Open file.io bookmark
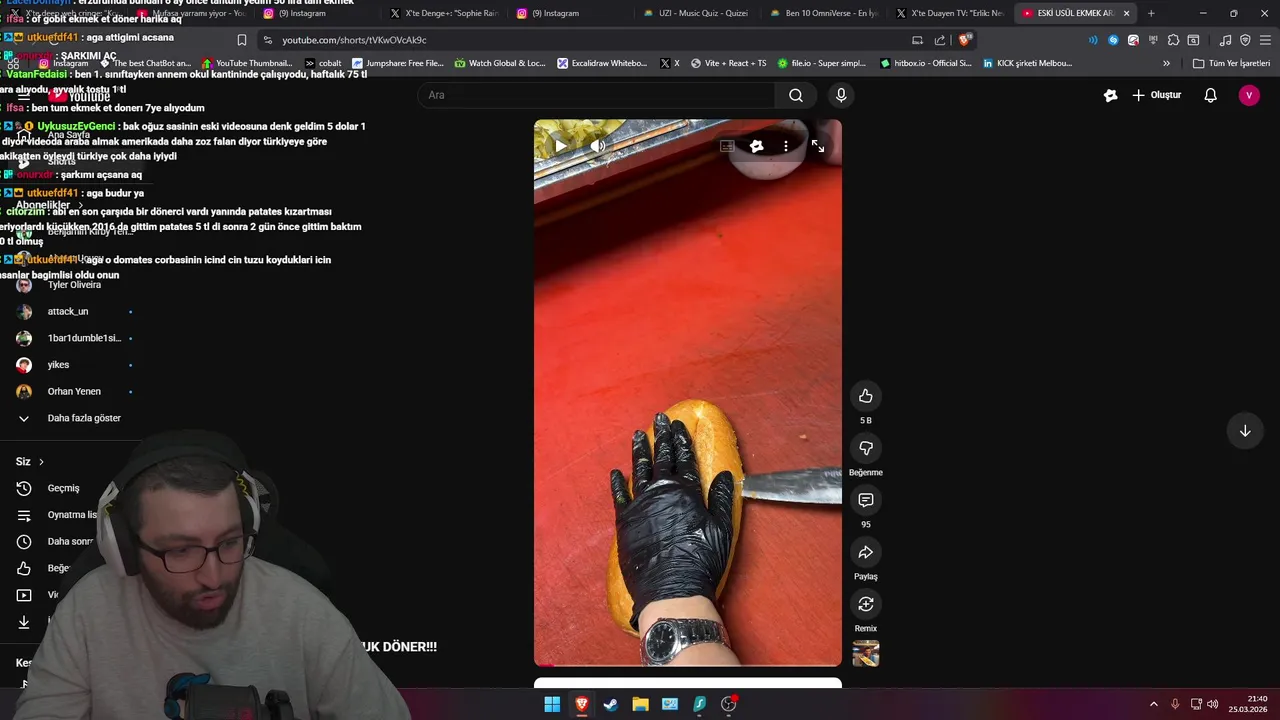 [x=821, y=63]
